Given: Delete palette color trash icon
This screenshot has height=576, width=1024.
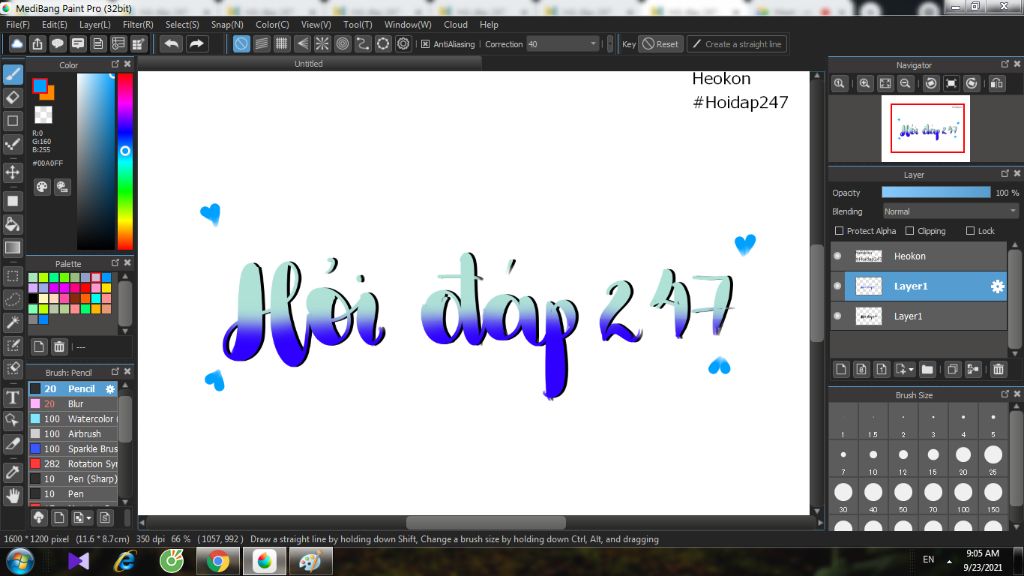Looking at the screenshot, I should [59, 347].
